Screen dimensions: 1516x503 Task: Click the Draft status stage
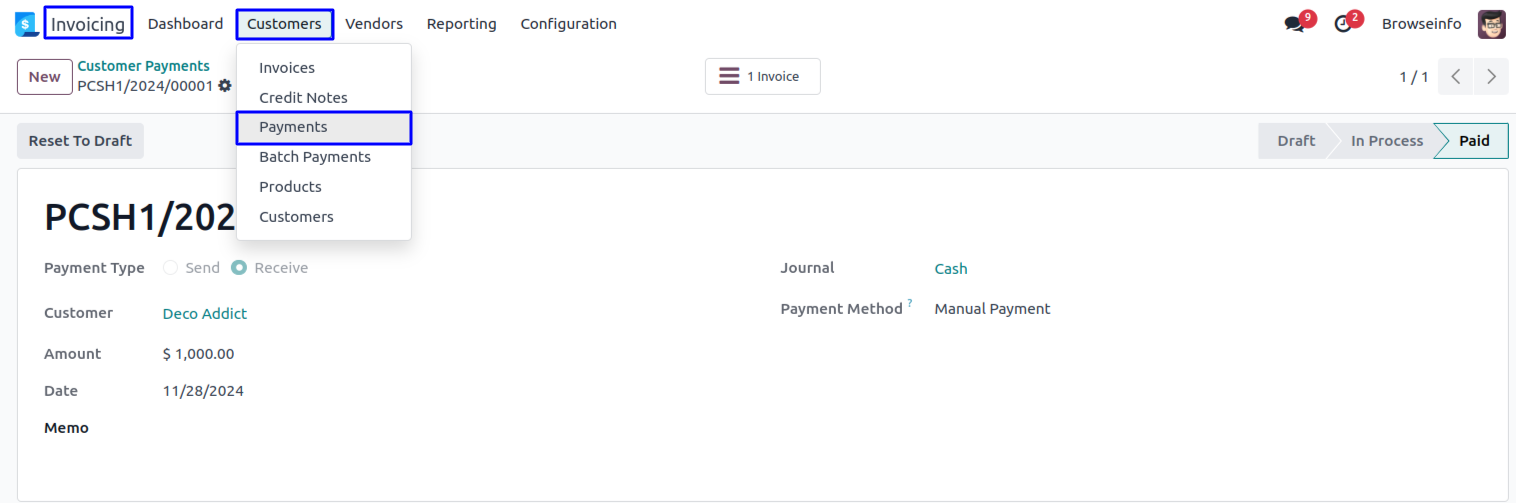point(1295,141)
